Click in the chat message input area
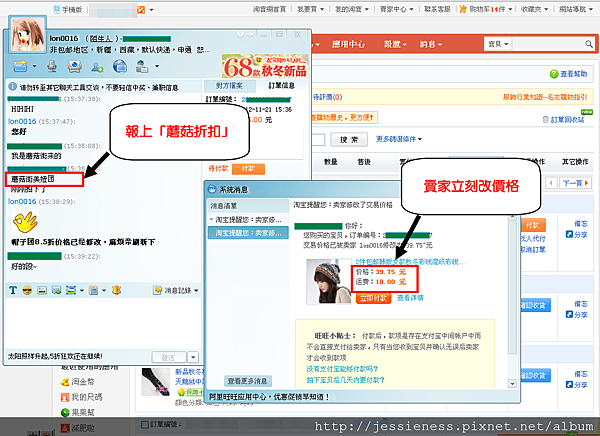This screenshot has height=436, width=600. [103, 323]
